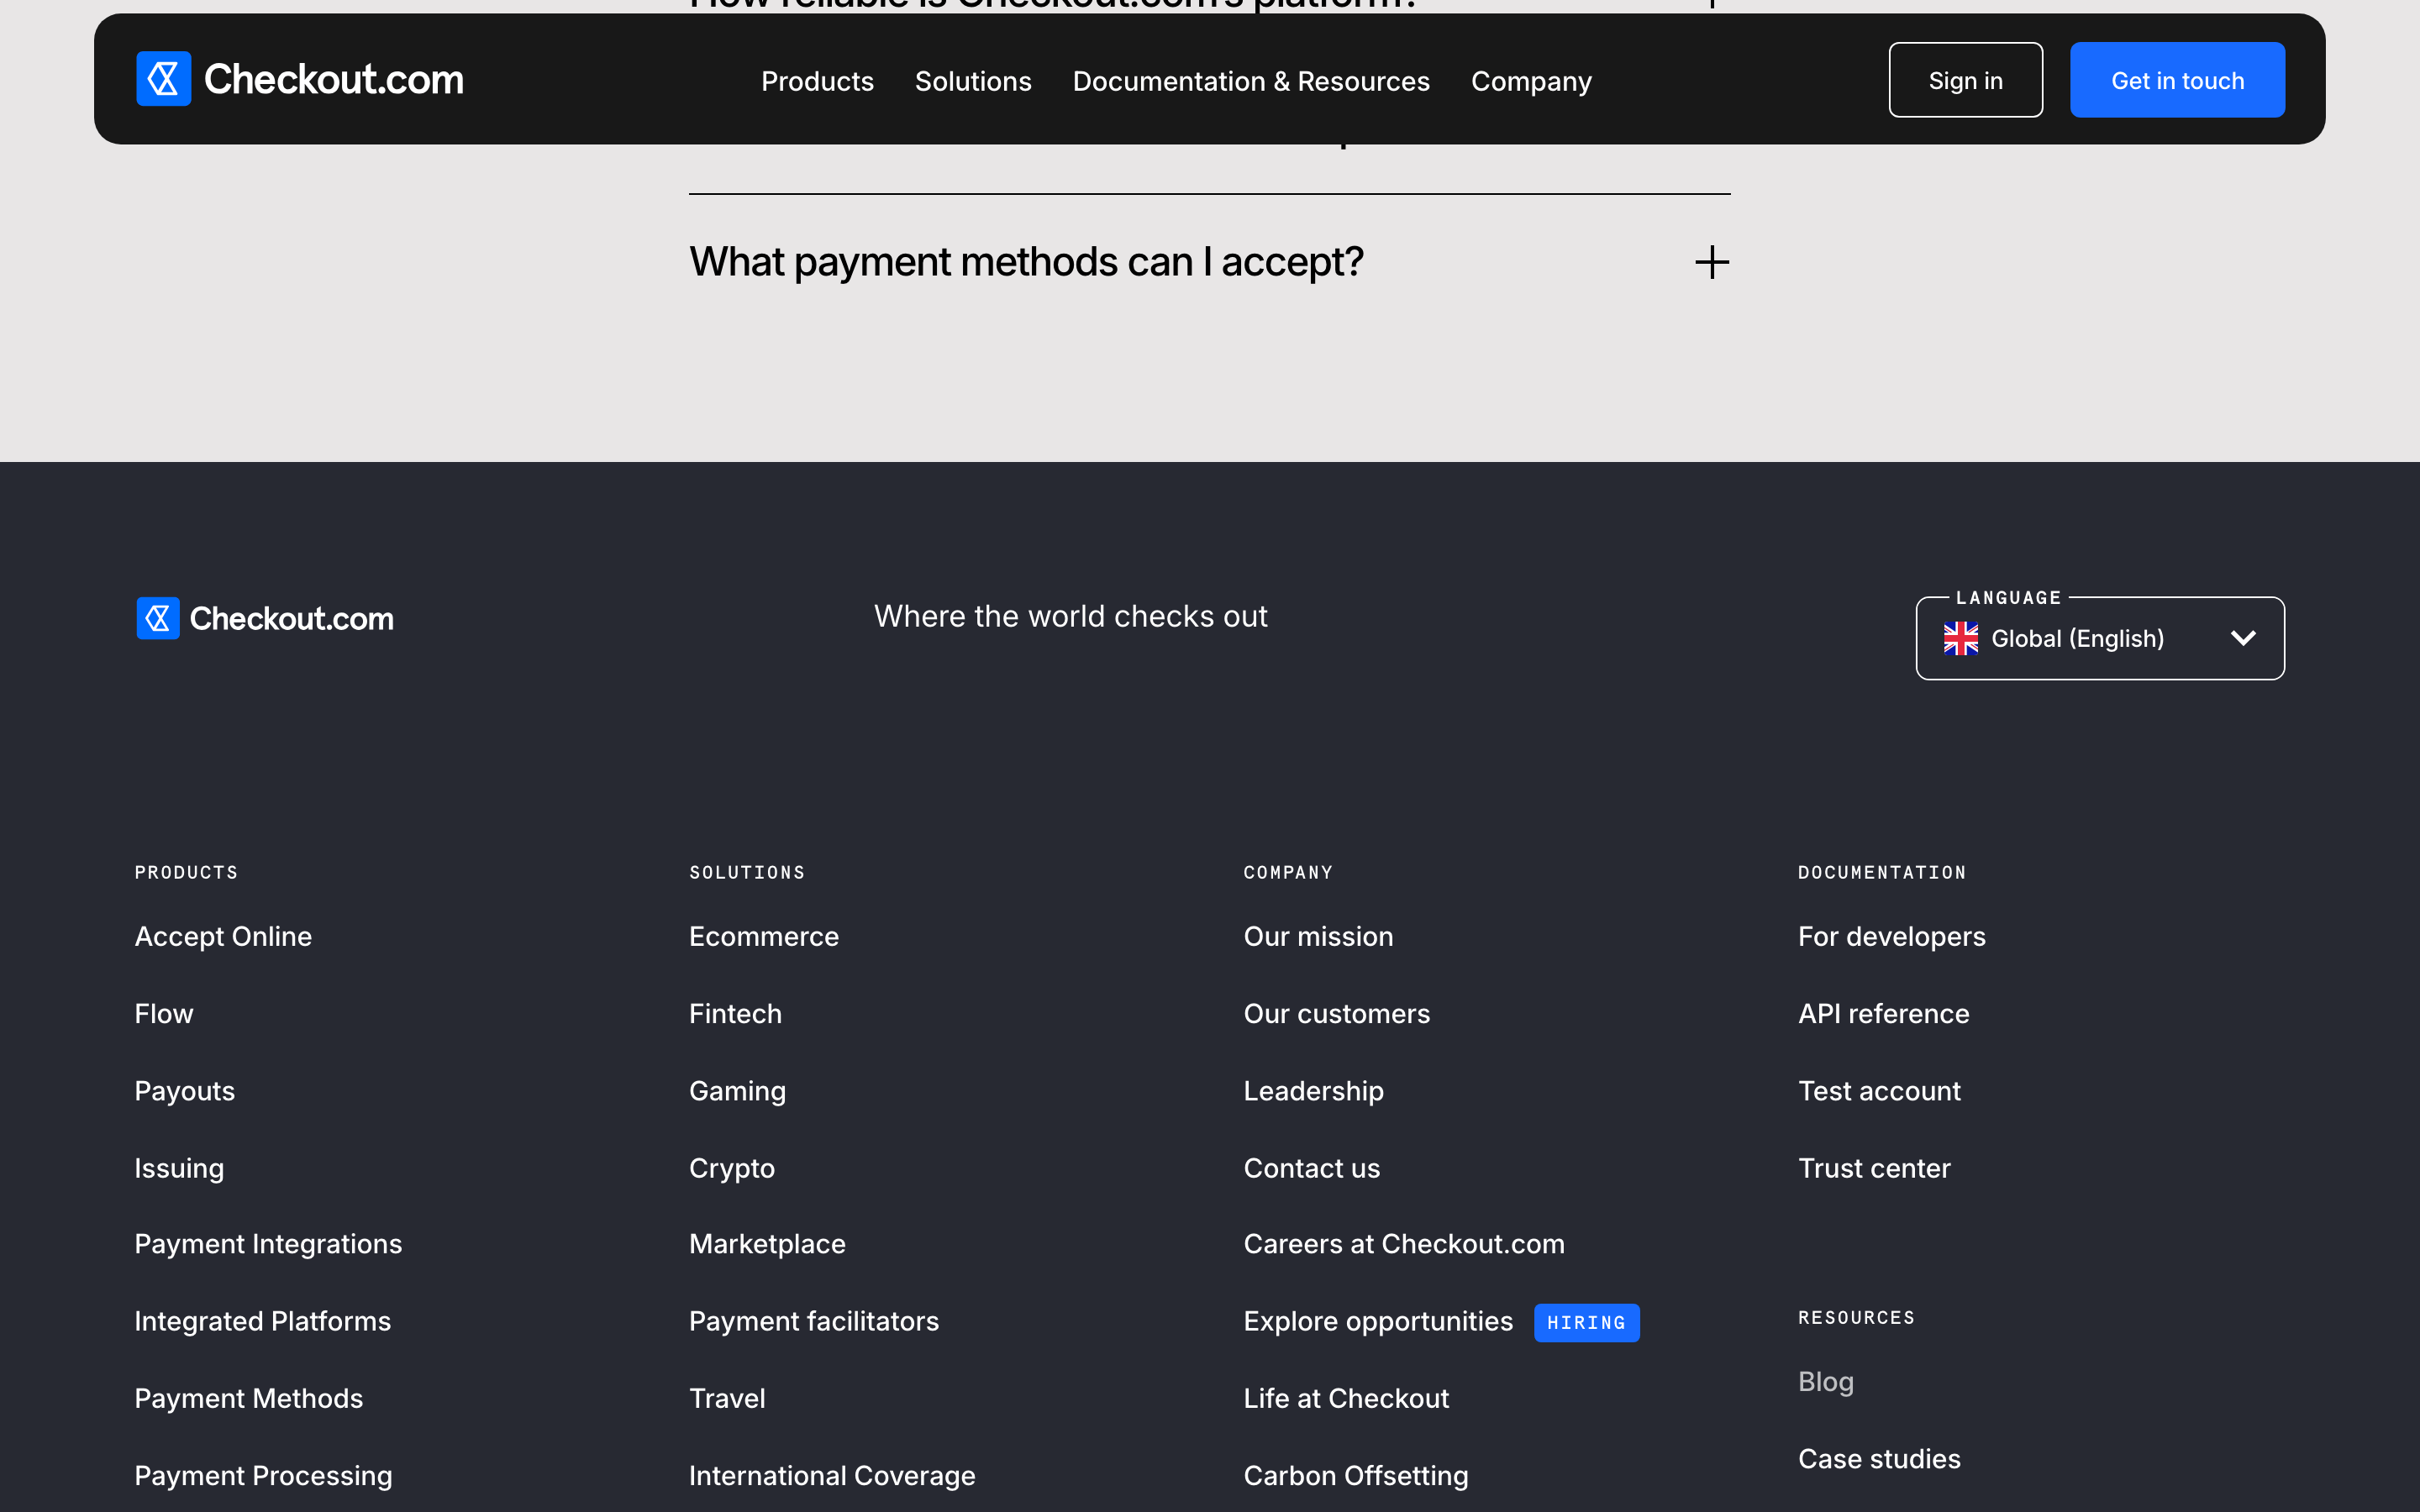Visit the Marketplace link
The image size is (2420, 1512).
coord(767,1244)
